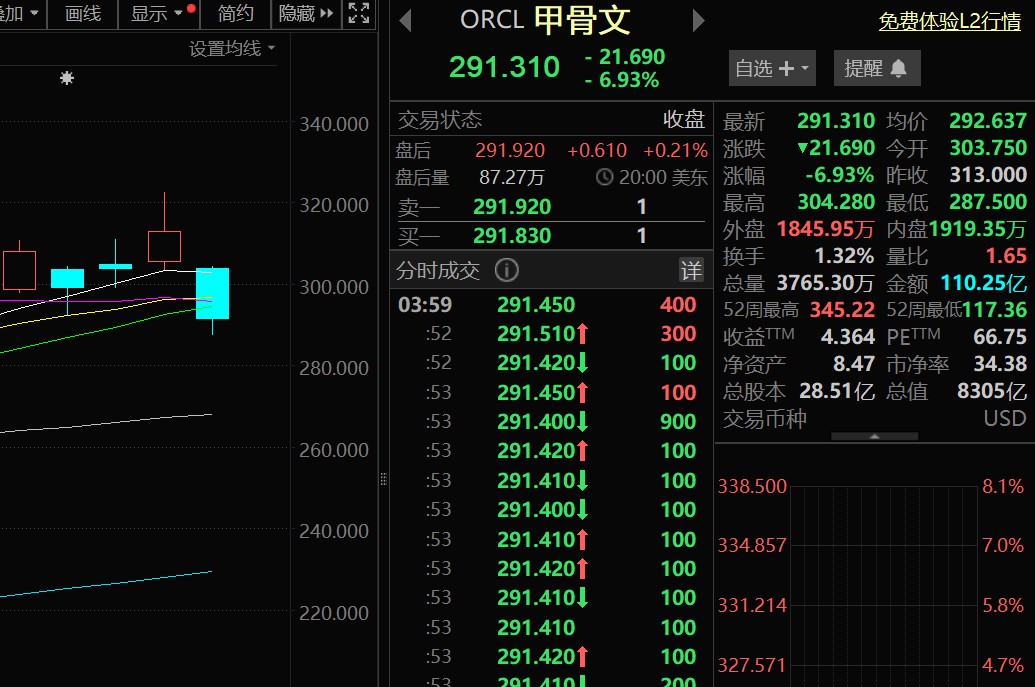Go to previous stock with left arrow
Viewport: 1035px width, 687px height.
click(405, 21)
